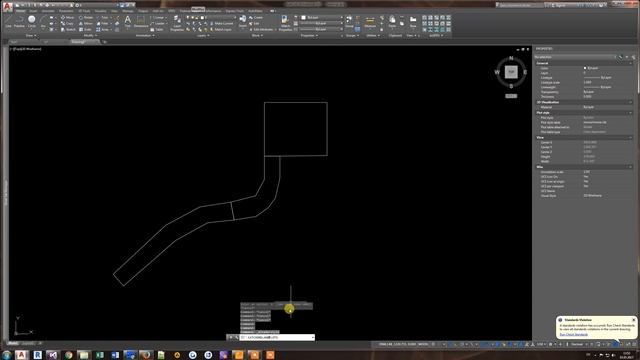640x360 pixels.
Task: Open the Excel icon on taskbar
Action: pos(100,355)
